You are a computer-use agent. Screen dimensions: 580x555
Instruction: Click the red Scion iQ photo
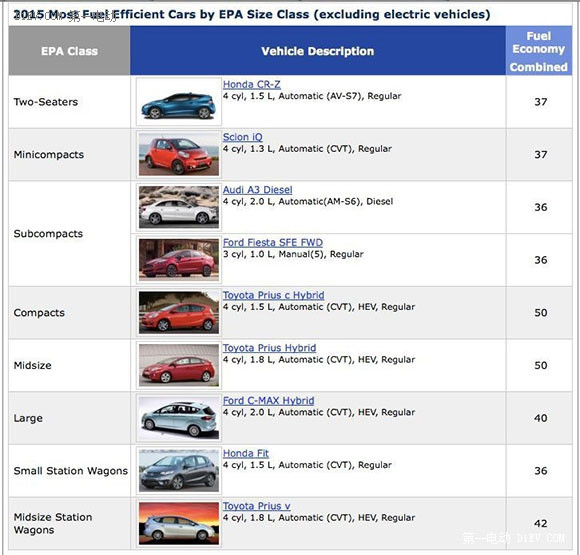(179, 154)
